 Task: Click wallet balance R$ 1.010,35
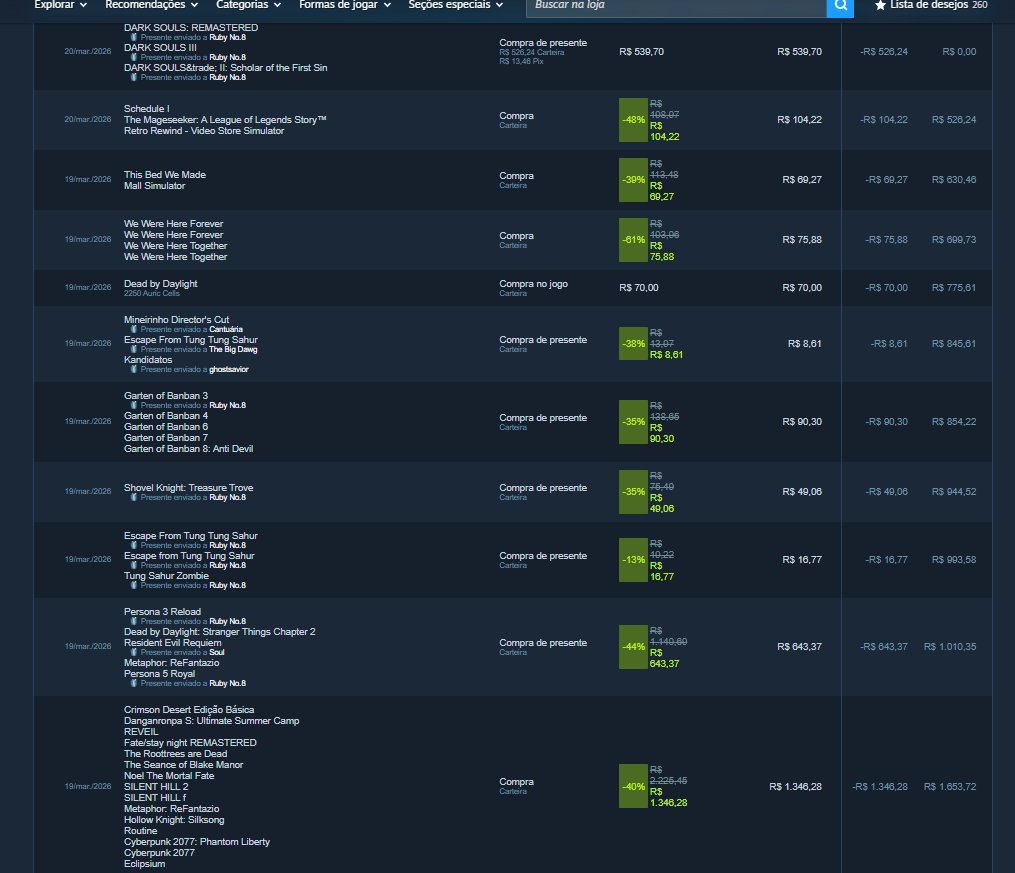tap(950, 646)
